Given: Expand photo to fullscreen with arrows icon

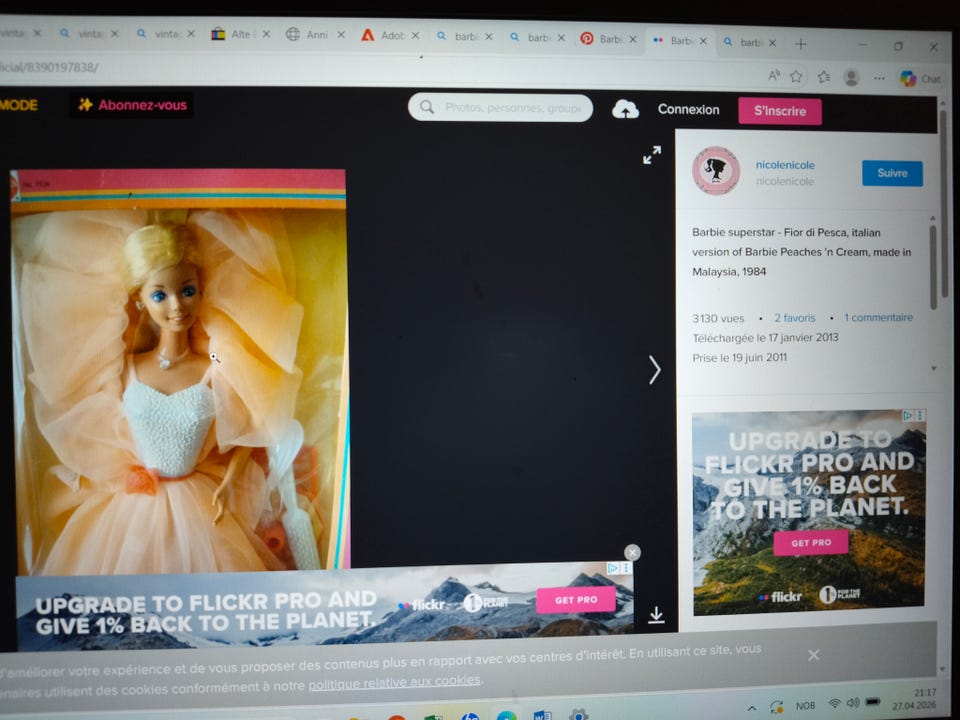Looking at the screenshot, I should point(652,155).
